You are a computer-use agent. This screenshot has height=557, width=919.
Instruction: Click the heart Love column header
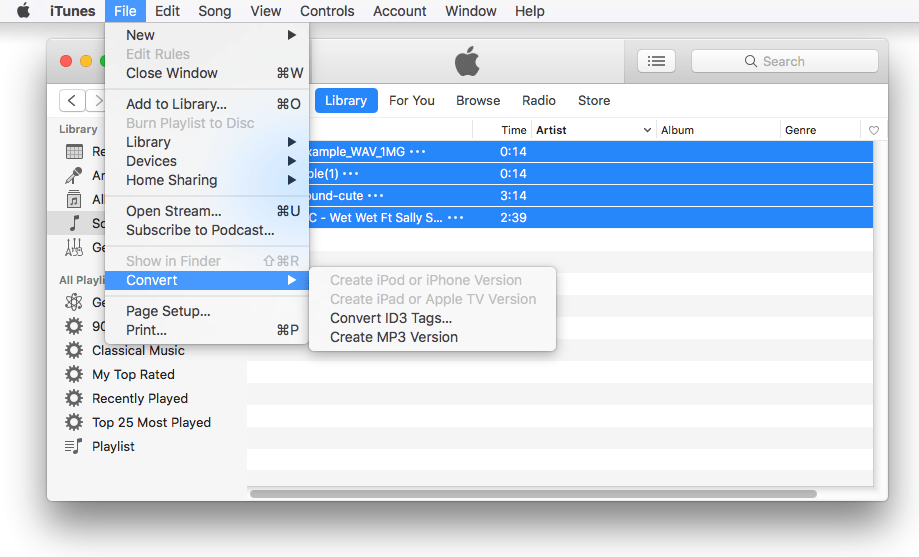(x=873, y=130)
